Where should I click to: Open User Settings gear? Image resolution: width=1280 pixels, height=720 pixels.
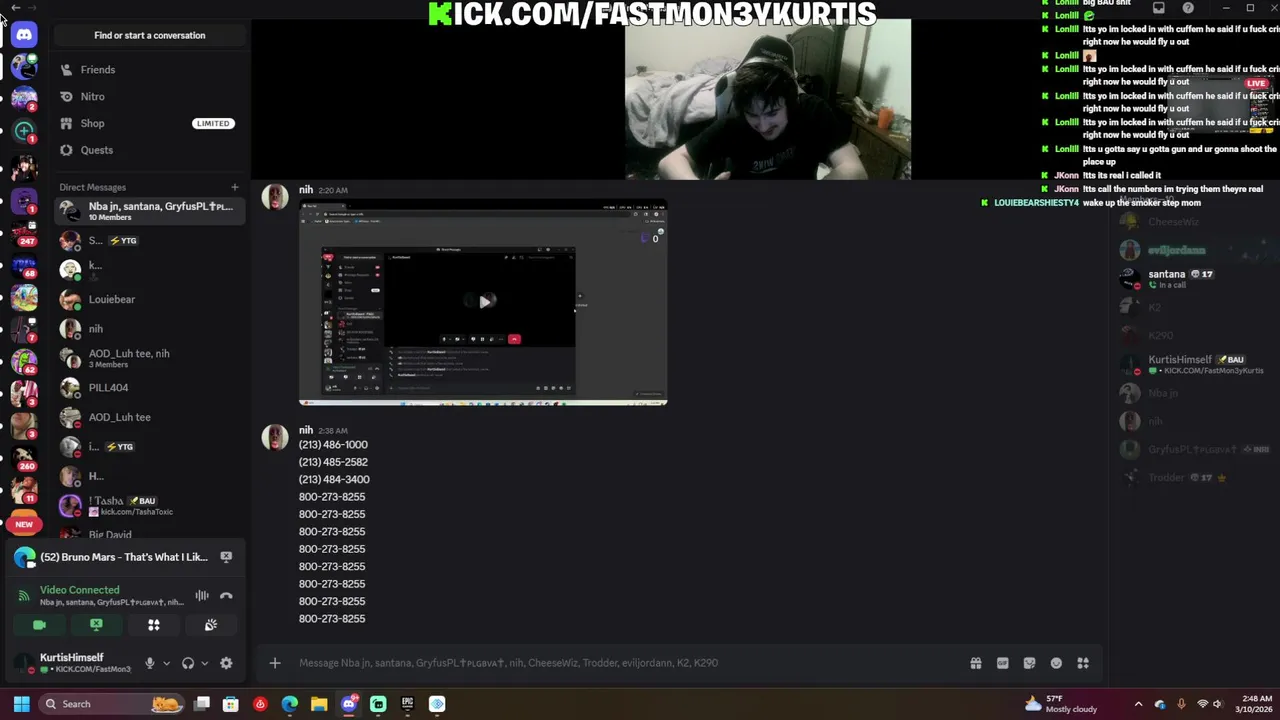pyautogui.click(x=226, y=663)
